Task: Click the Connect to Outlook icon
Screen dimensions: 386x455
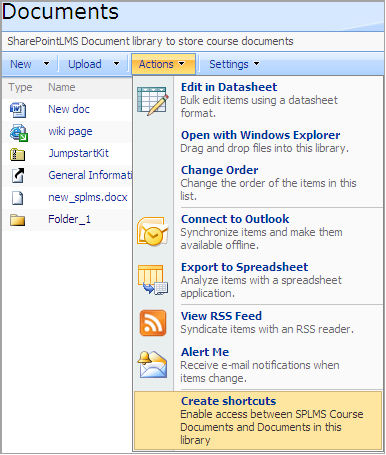Action: (x=153, y=231)
